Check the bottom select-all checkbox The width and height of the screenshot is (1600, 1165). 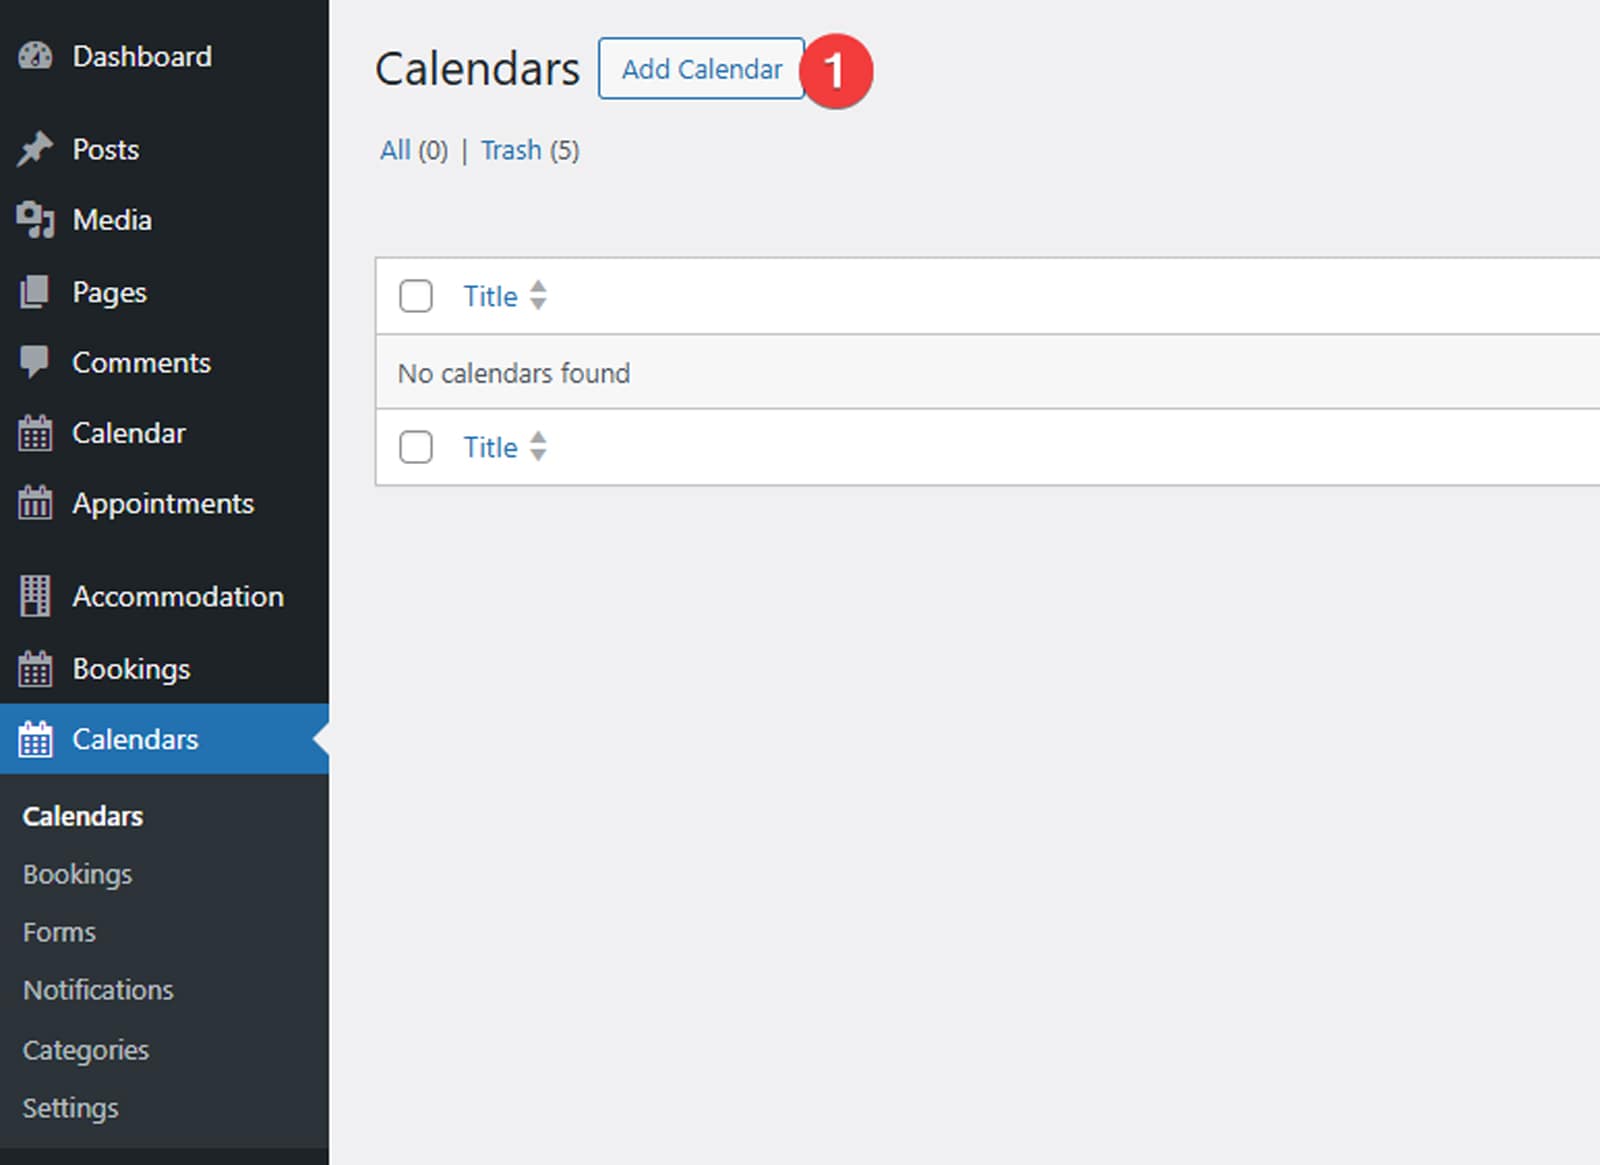click(416, 448)
